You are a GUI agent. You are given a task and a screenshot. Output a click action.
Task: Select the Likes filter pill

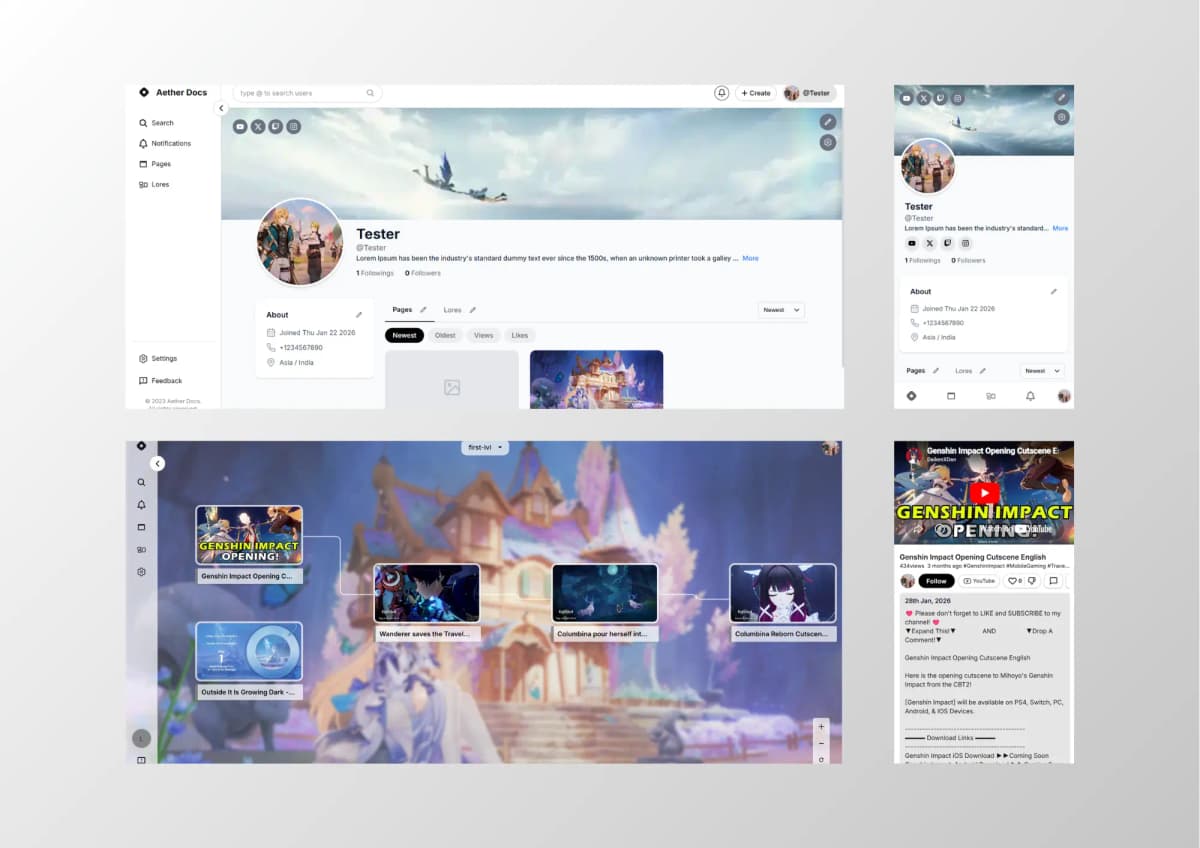pos(519,335)
